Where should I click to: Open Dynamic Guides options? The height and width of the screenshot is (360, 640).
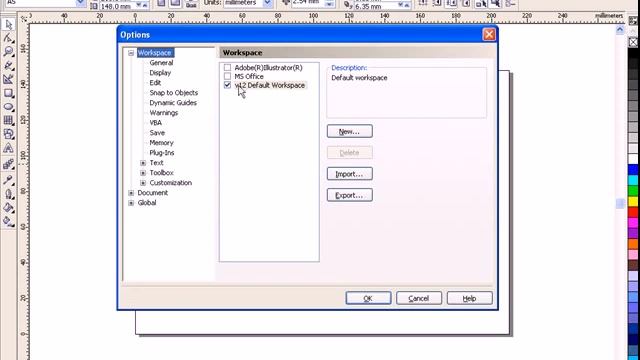(173, 103)
